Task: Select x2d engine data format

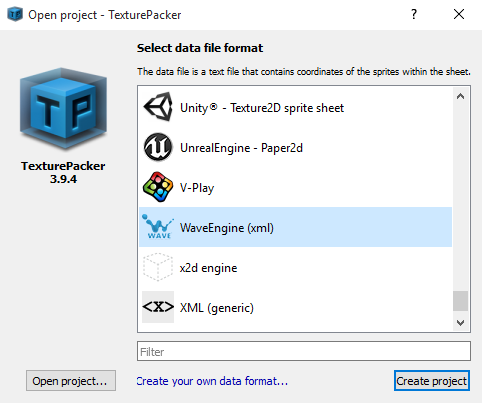Action: tap(295, 267)
